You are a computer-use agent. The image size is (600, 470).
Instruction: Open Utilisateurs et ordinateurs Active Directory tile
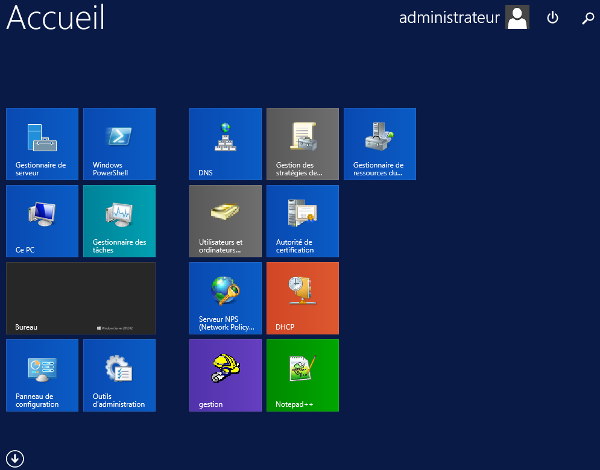point(225,221)
